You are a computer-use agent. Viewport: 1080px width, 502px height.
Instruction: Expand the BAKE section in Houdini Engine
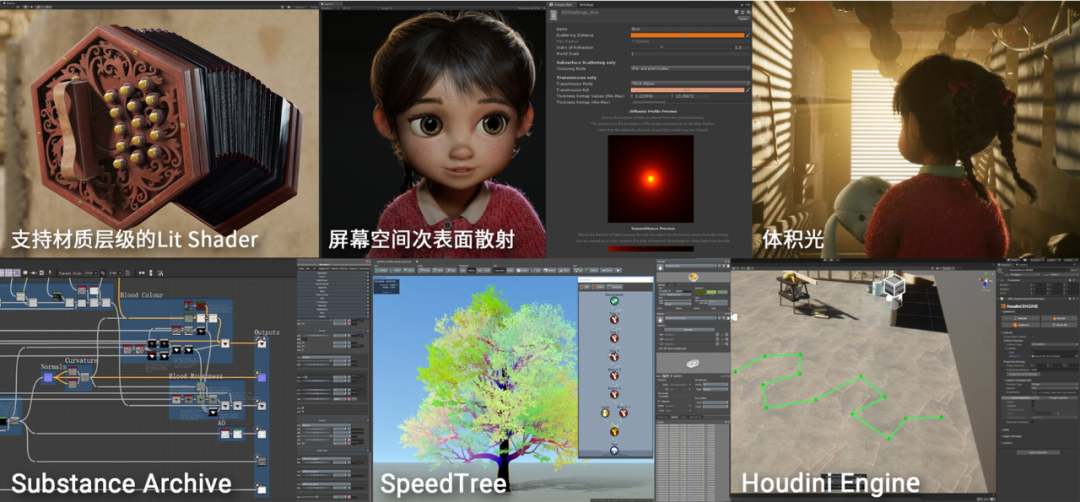click(1006, 430)
